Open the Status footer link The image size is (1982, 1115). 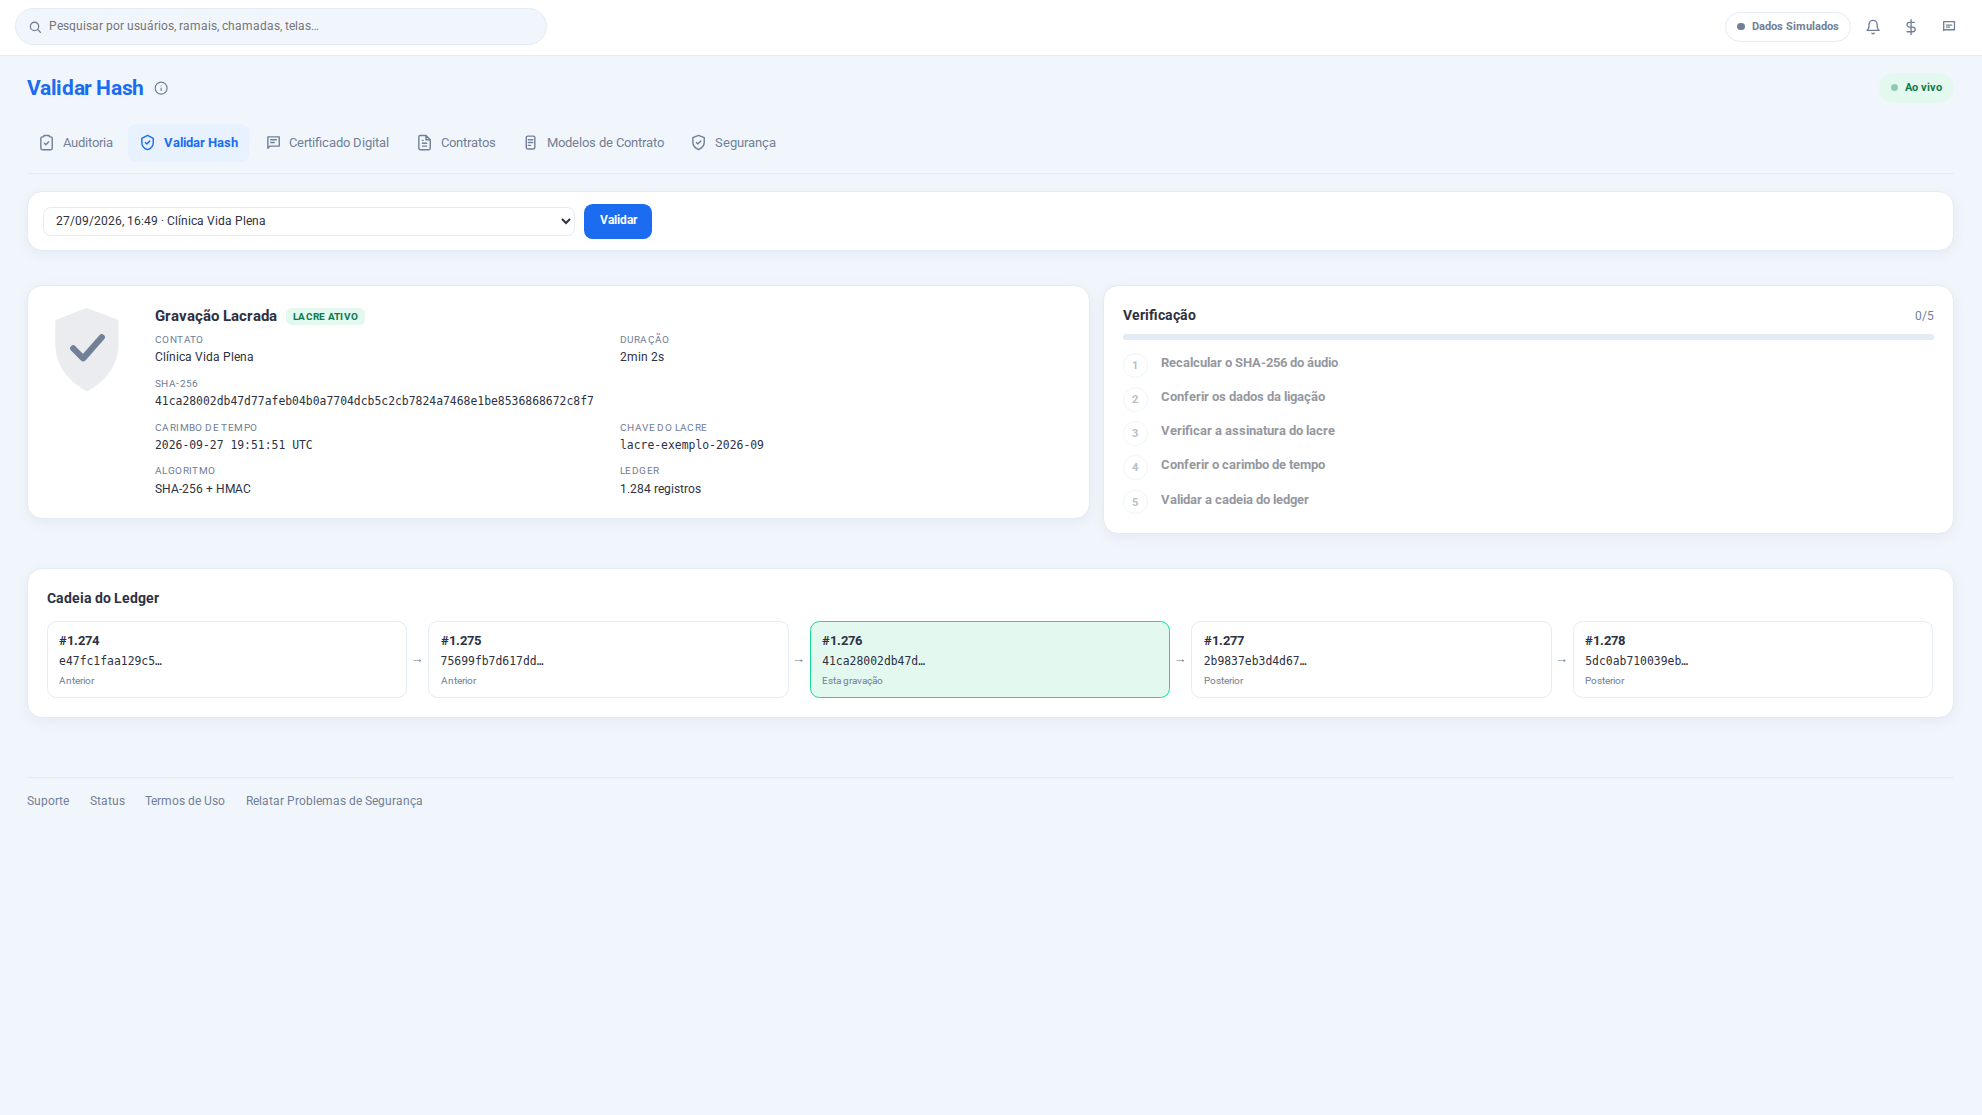pyautogui.click(x=107, y=801)
